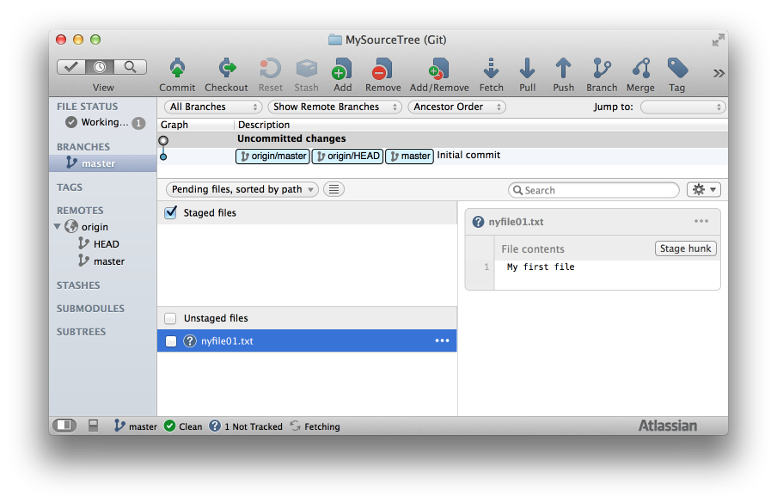Switch to the File Status checkmark view
Screen dimensions: 777x503
(71, 67)
